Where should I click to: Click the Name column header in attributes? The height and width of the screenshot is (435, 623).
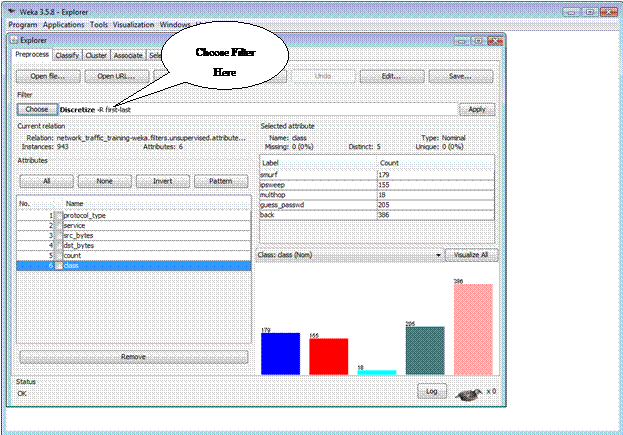point(157,203)
